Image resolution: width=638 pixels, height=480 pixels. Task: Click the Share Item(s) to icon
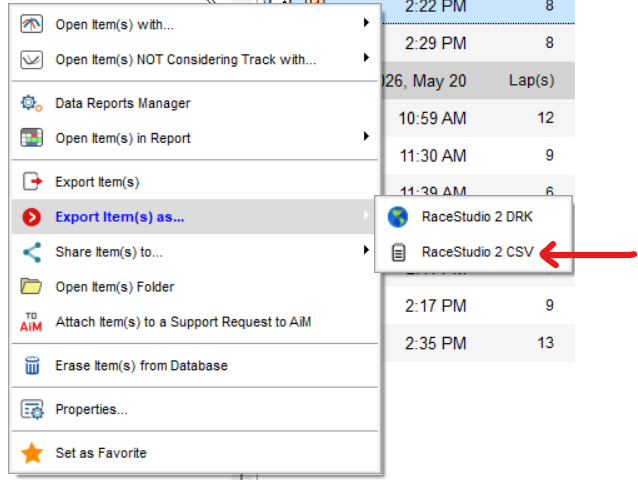(32, 252)
